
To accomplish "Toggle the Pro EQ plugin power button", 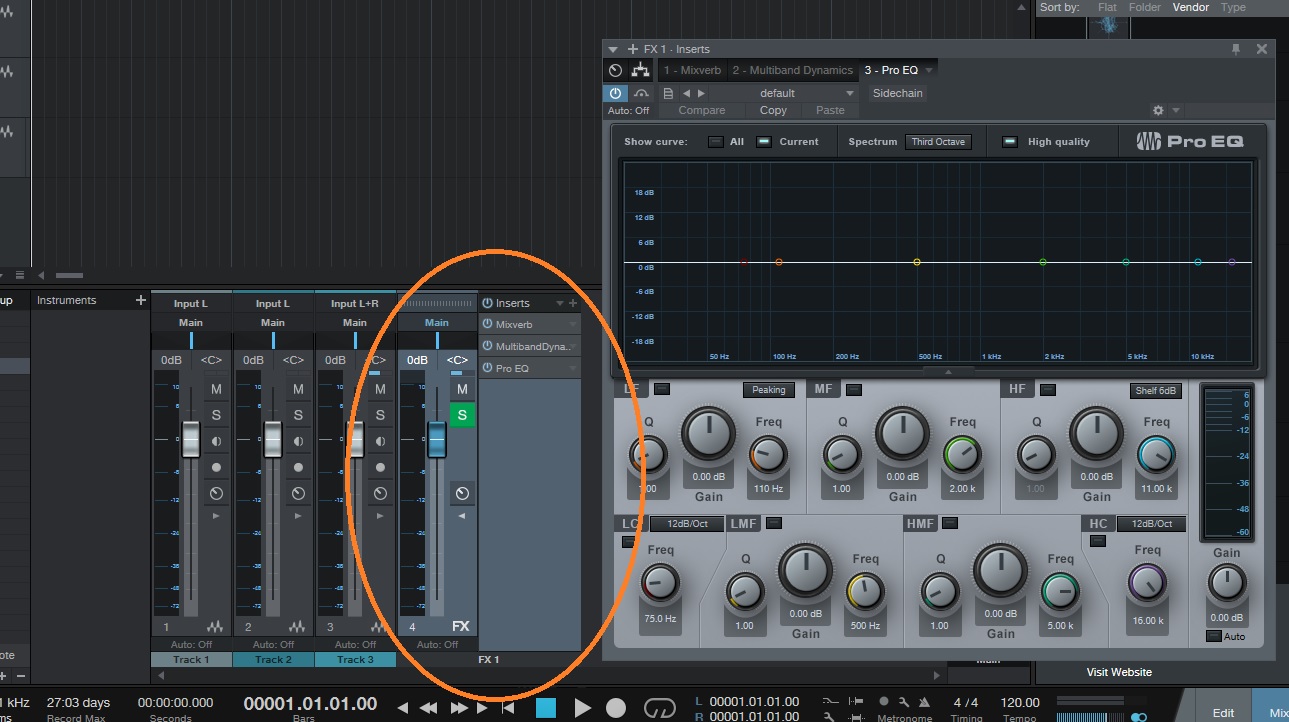I will coord(615,93).
